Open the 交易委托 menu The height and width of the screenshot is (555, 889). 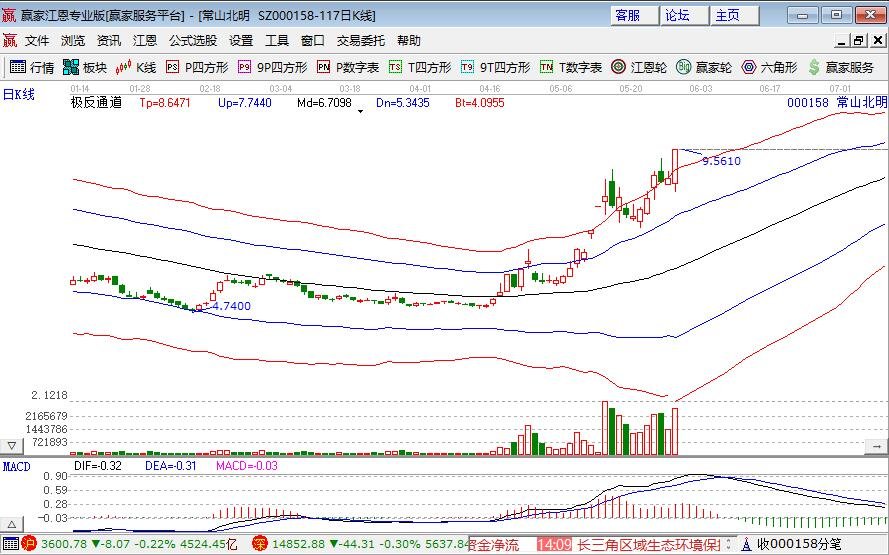coord(361,41)
